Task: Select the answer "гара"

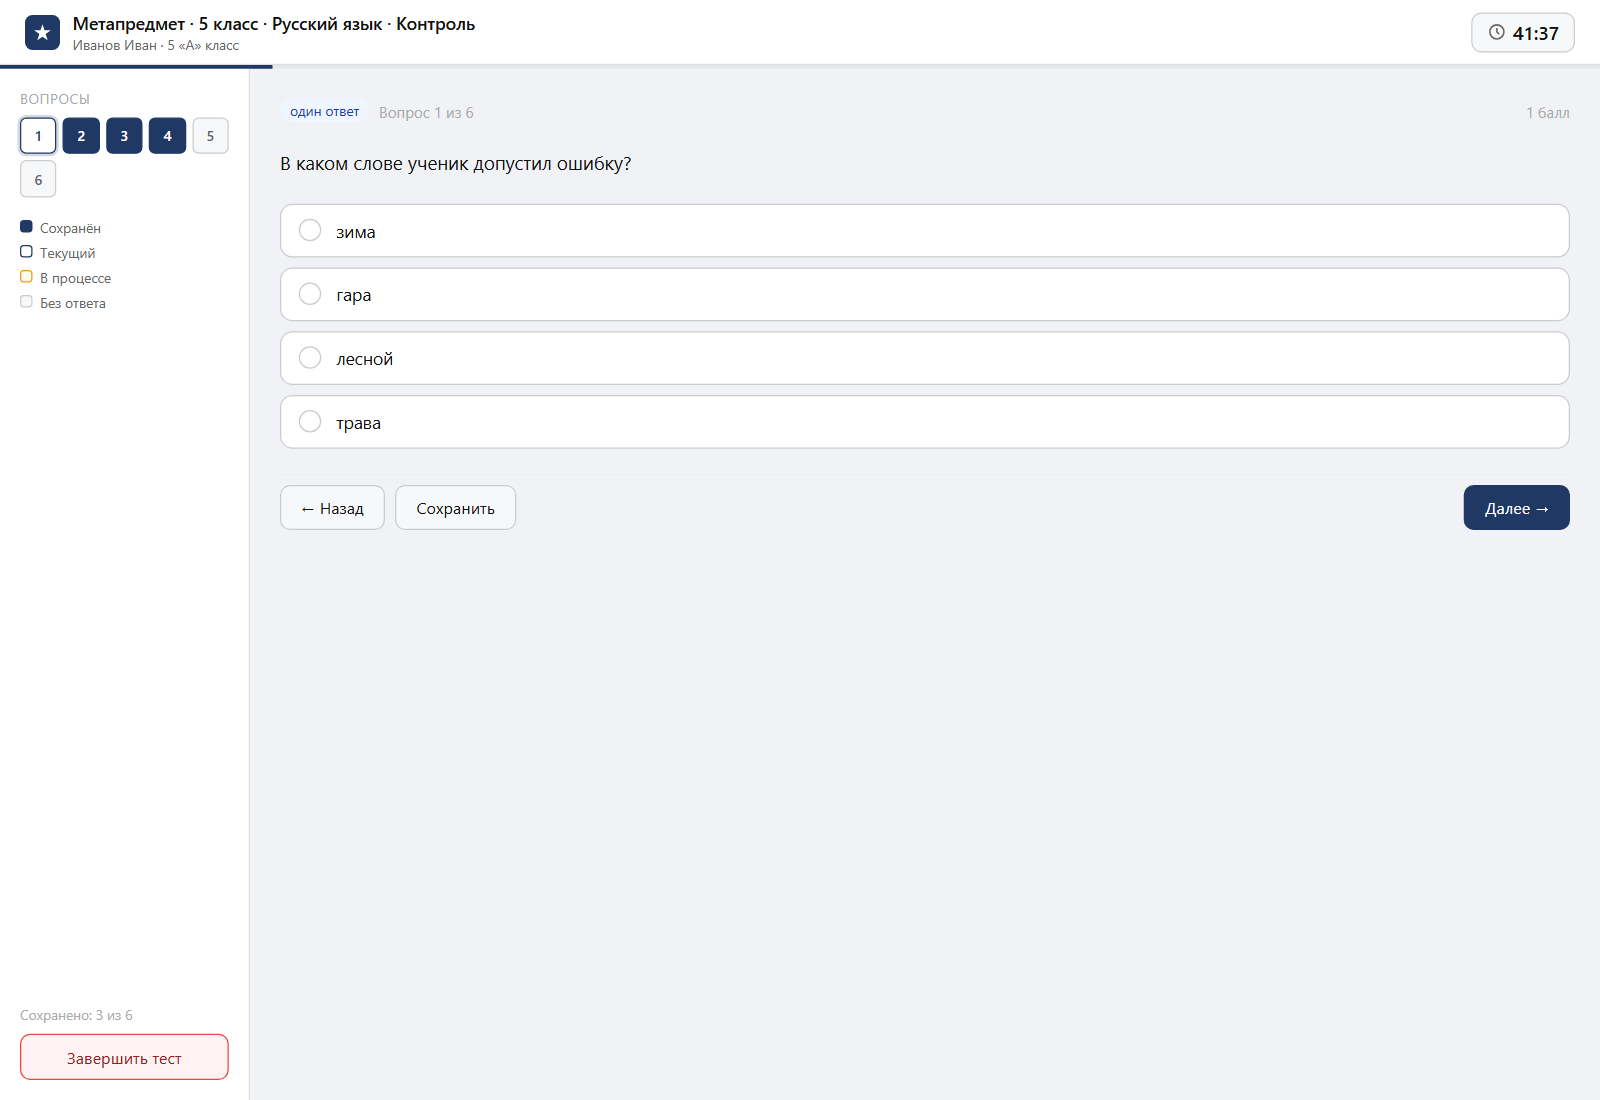Action: point(924,295)
